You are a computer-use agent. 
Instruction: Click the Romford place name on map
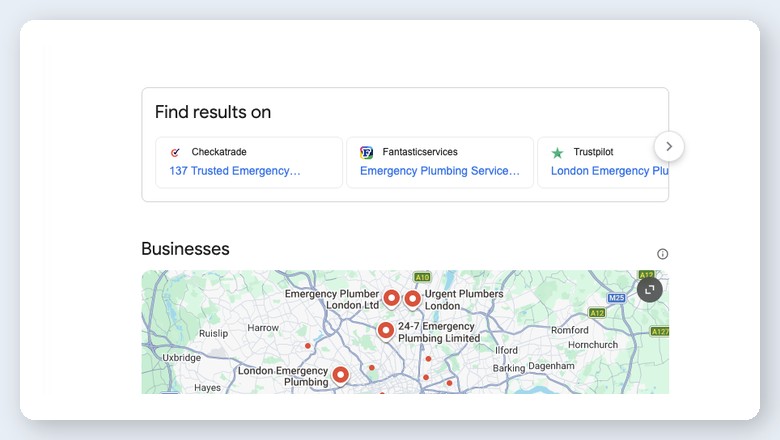click(570, 330)
